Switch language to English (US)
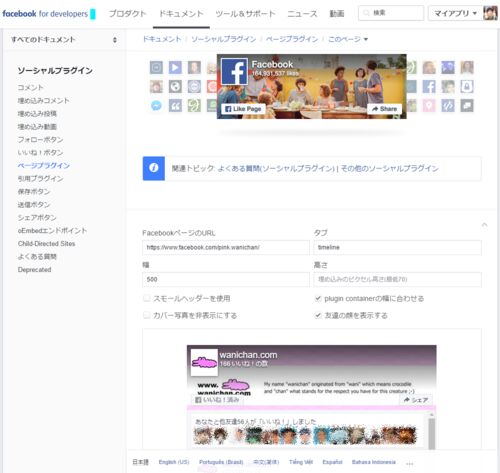The image size is (500, 473). pos(174,462)
